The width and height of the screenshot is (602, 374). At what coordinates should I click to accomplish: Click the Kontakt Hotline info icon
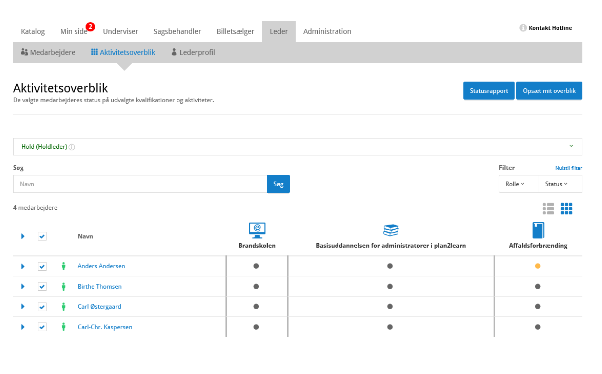(523, 28)
